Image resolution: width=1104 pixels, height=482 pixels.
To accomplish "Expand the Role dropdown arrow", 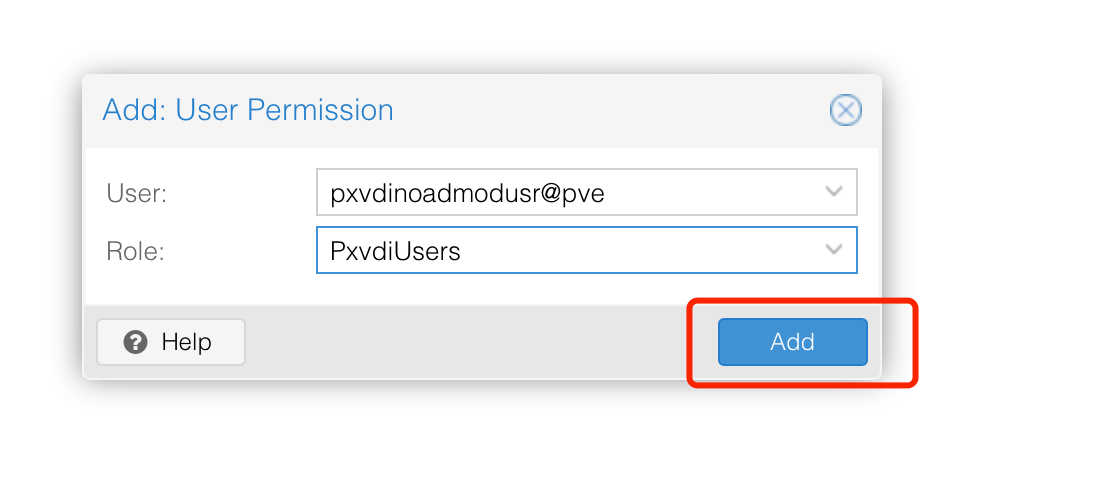I will click(x=834, y=249).
